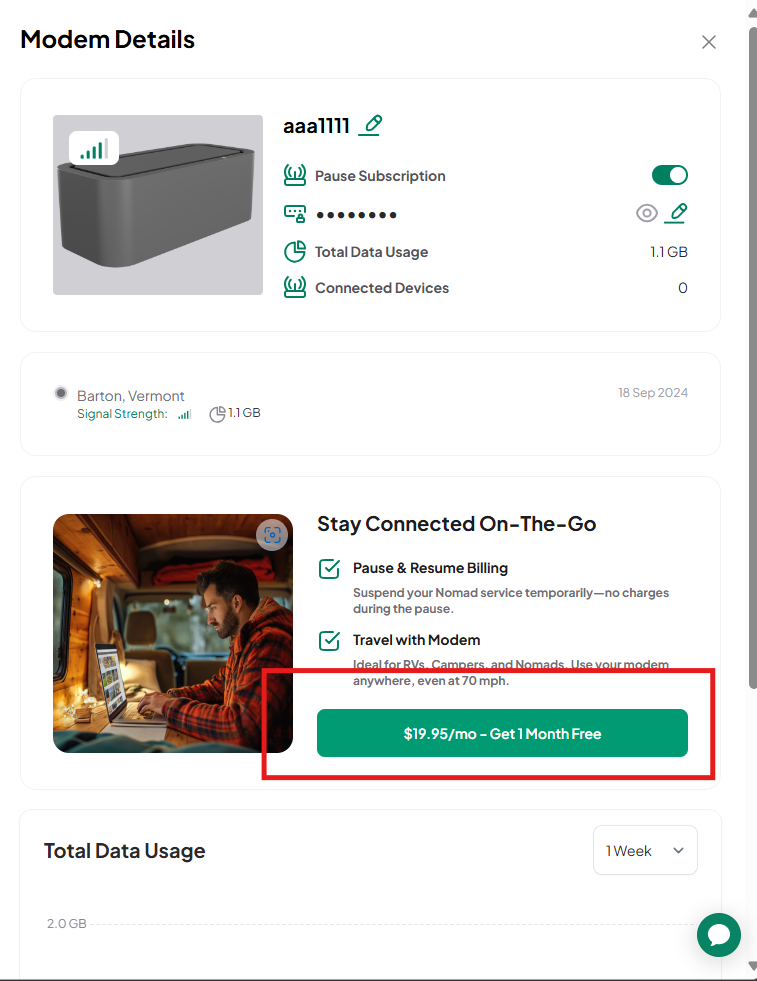Select the Barton, Vermont location entry
The image size is (757, 981).
pyautogui.click(x=370, y=404)
